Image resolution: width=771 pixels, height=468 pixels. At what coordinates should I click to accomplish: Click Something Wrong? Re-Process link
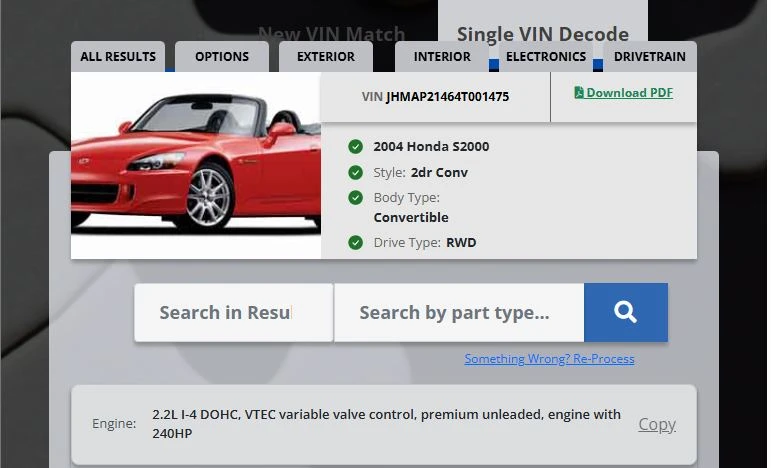(x=549, y=359)
